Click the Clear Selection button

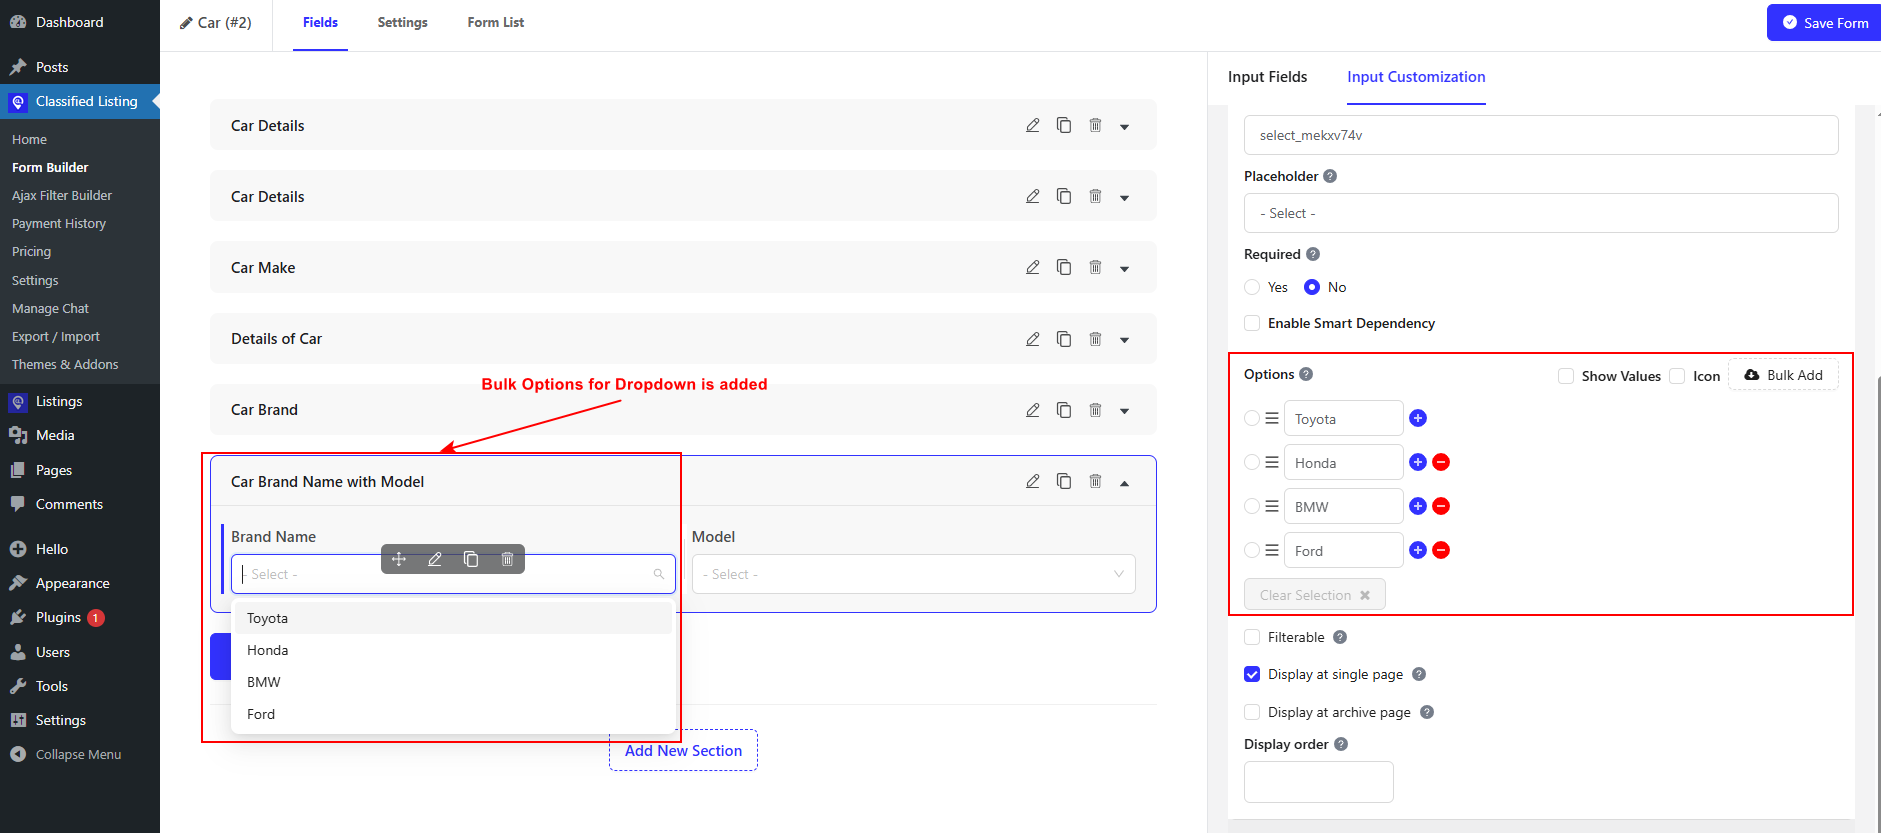tap(1314, 595)
